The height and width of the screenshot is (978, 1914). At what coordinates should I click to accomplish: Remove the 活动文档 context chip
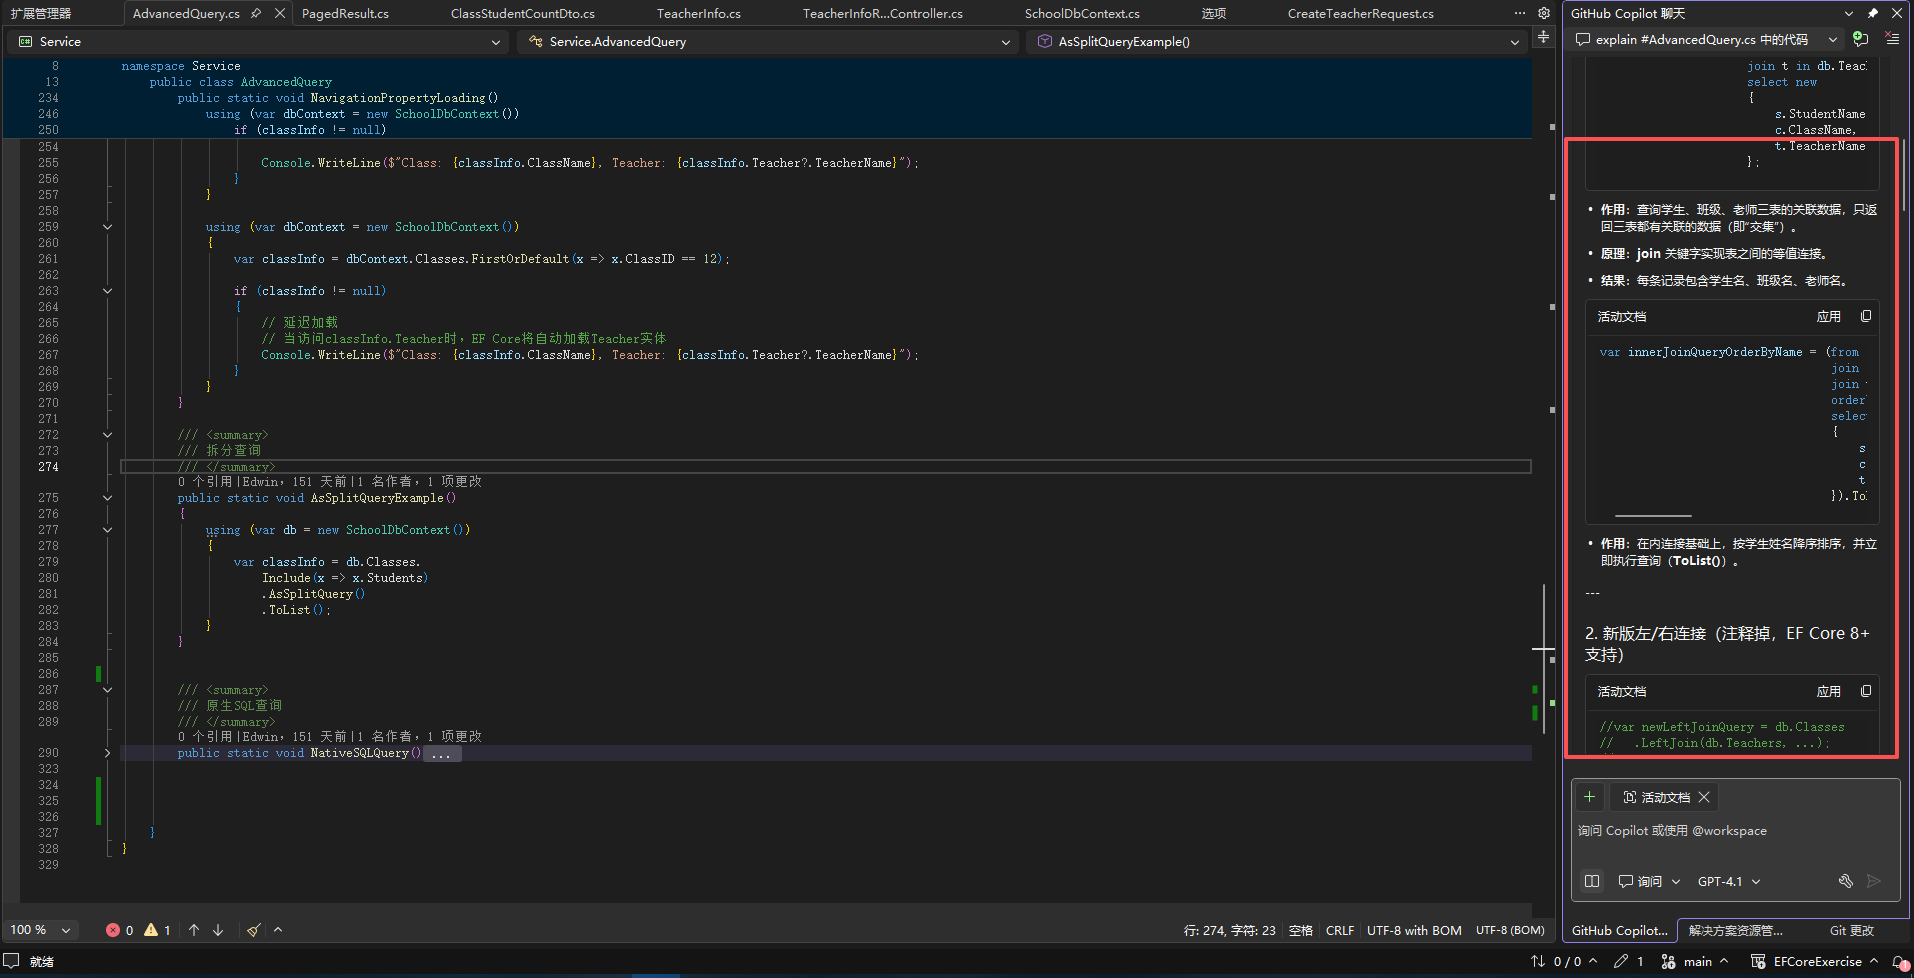(x=1704, y=797)
